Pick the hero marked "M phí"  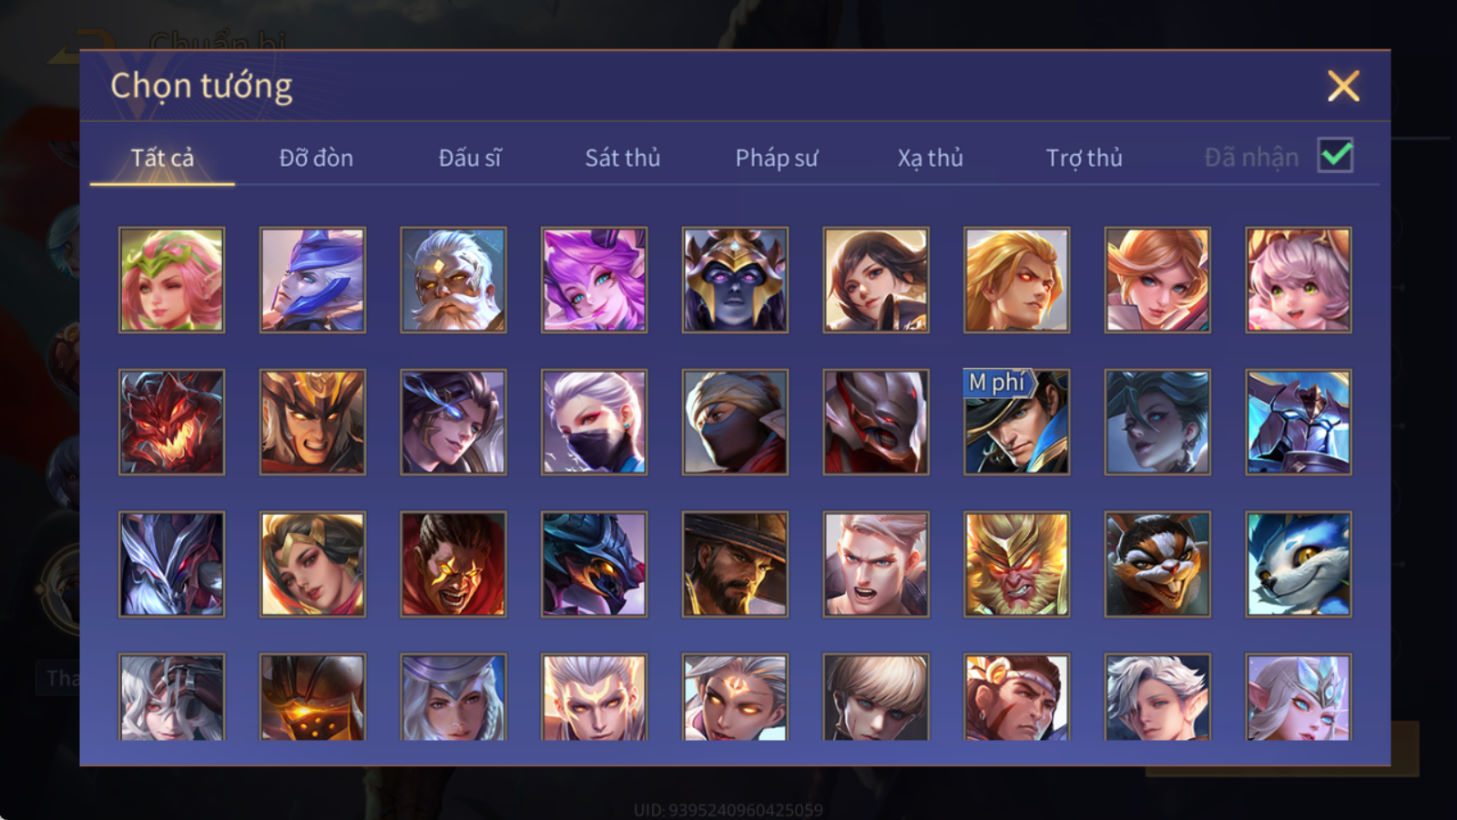[1016, 422]
